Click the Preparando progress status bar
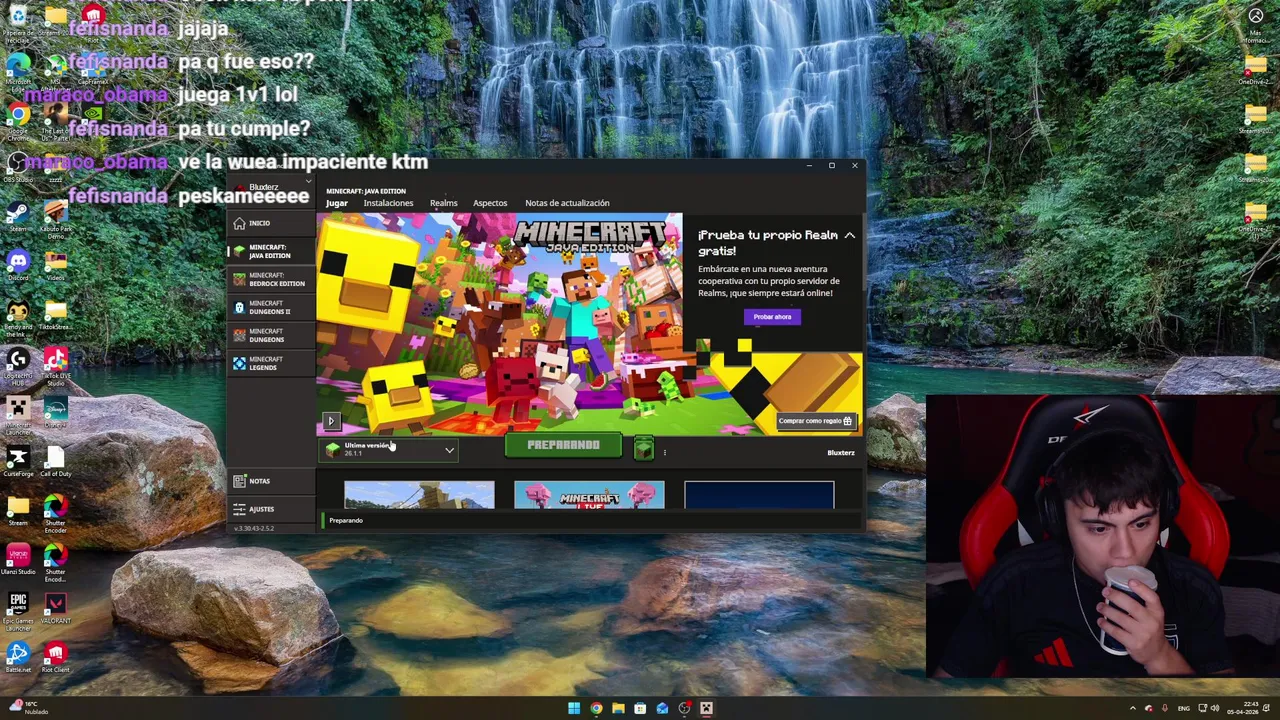The width and height of the screenshot is (1280, 720). click(x=590, y=521)
